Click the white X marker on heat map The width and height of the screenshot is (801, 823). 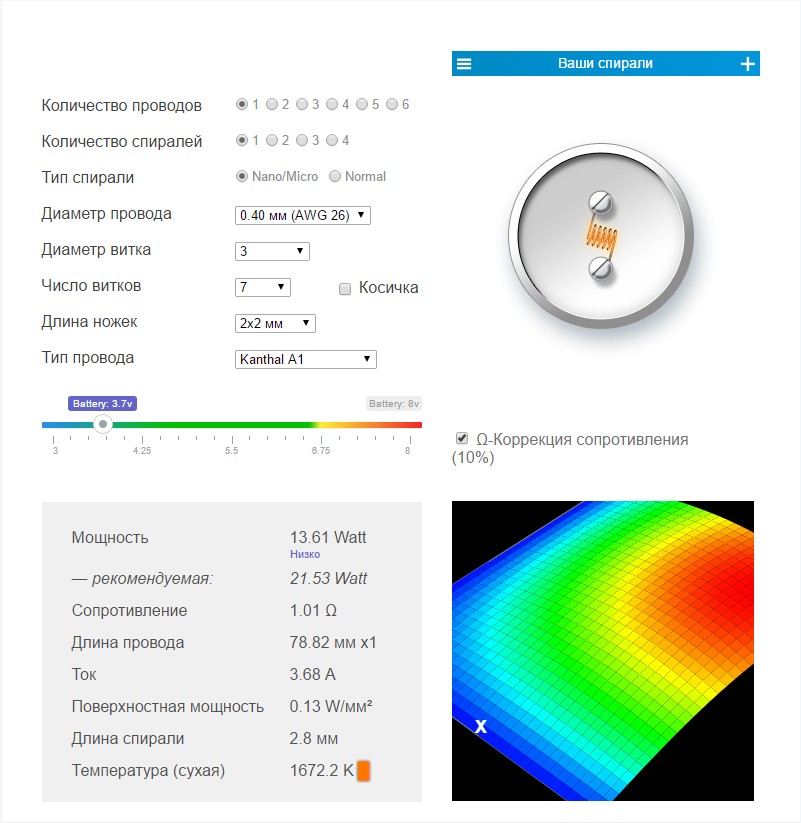(480, 727)
